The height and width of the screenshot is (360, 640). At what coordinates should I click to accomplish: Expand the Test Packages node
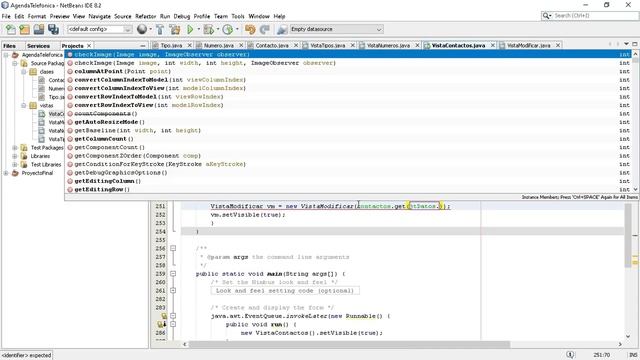(15, 148)
